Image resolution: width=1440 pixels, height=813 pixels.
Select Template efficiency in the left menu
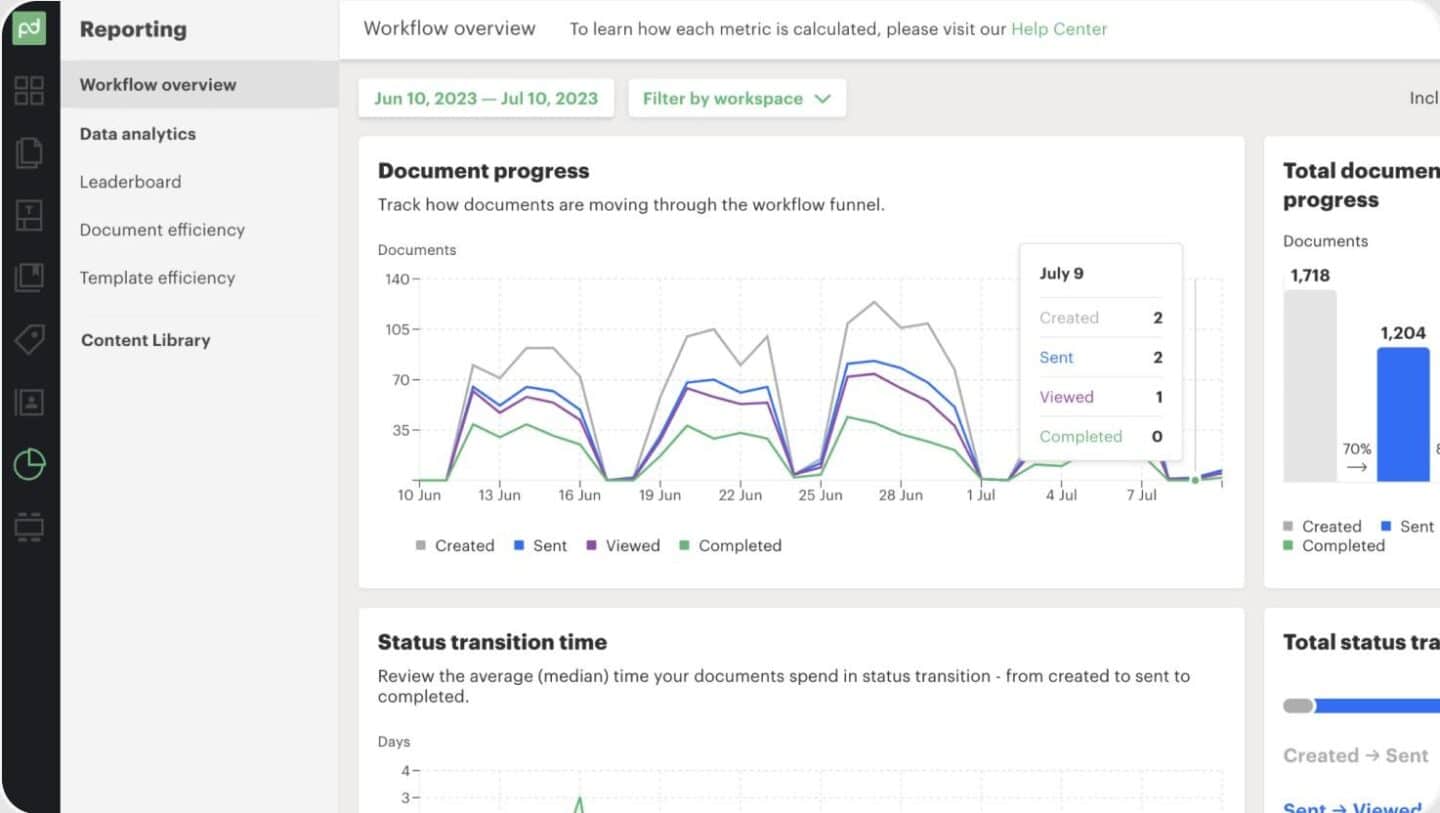click(x=156, y=277)
